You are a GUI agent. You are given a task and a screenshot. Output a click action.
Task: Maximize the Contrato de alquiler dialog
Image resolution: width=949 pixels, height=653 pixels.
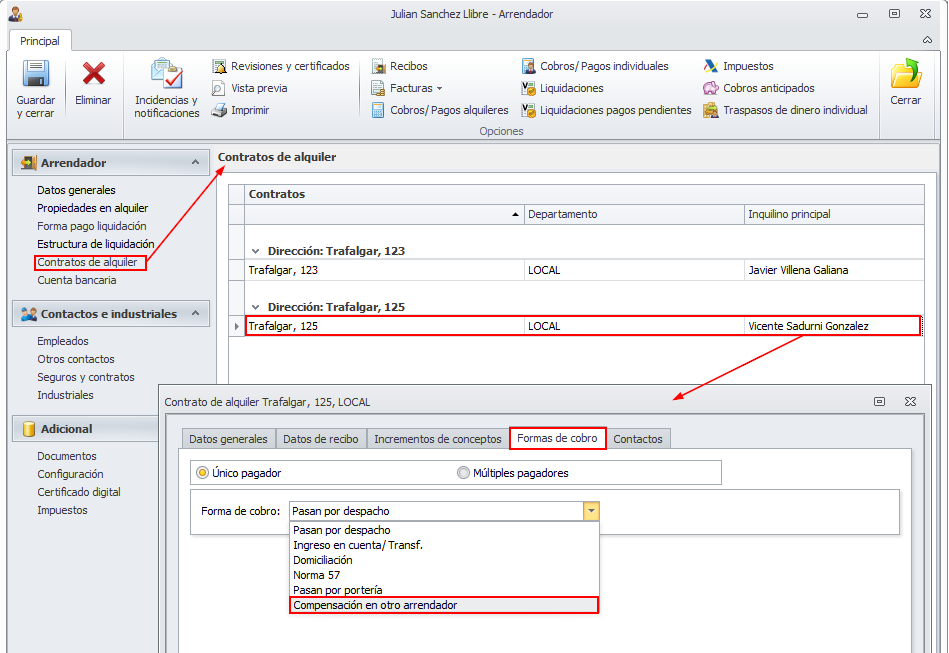pyautogui.click(x=879, y=402)
